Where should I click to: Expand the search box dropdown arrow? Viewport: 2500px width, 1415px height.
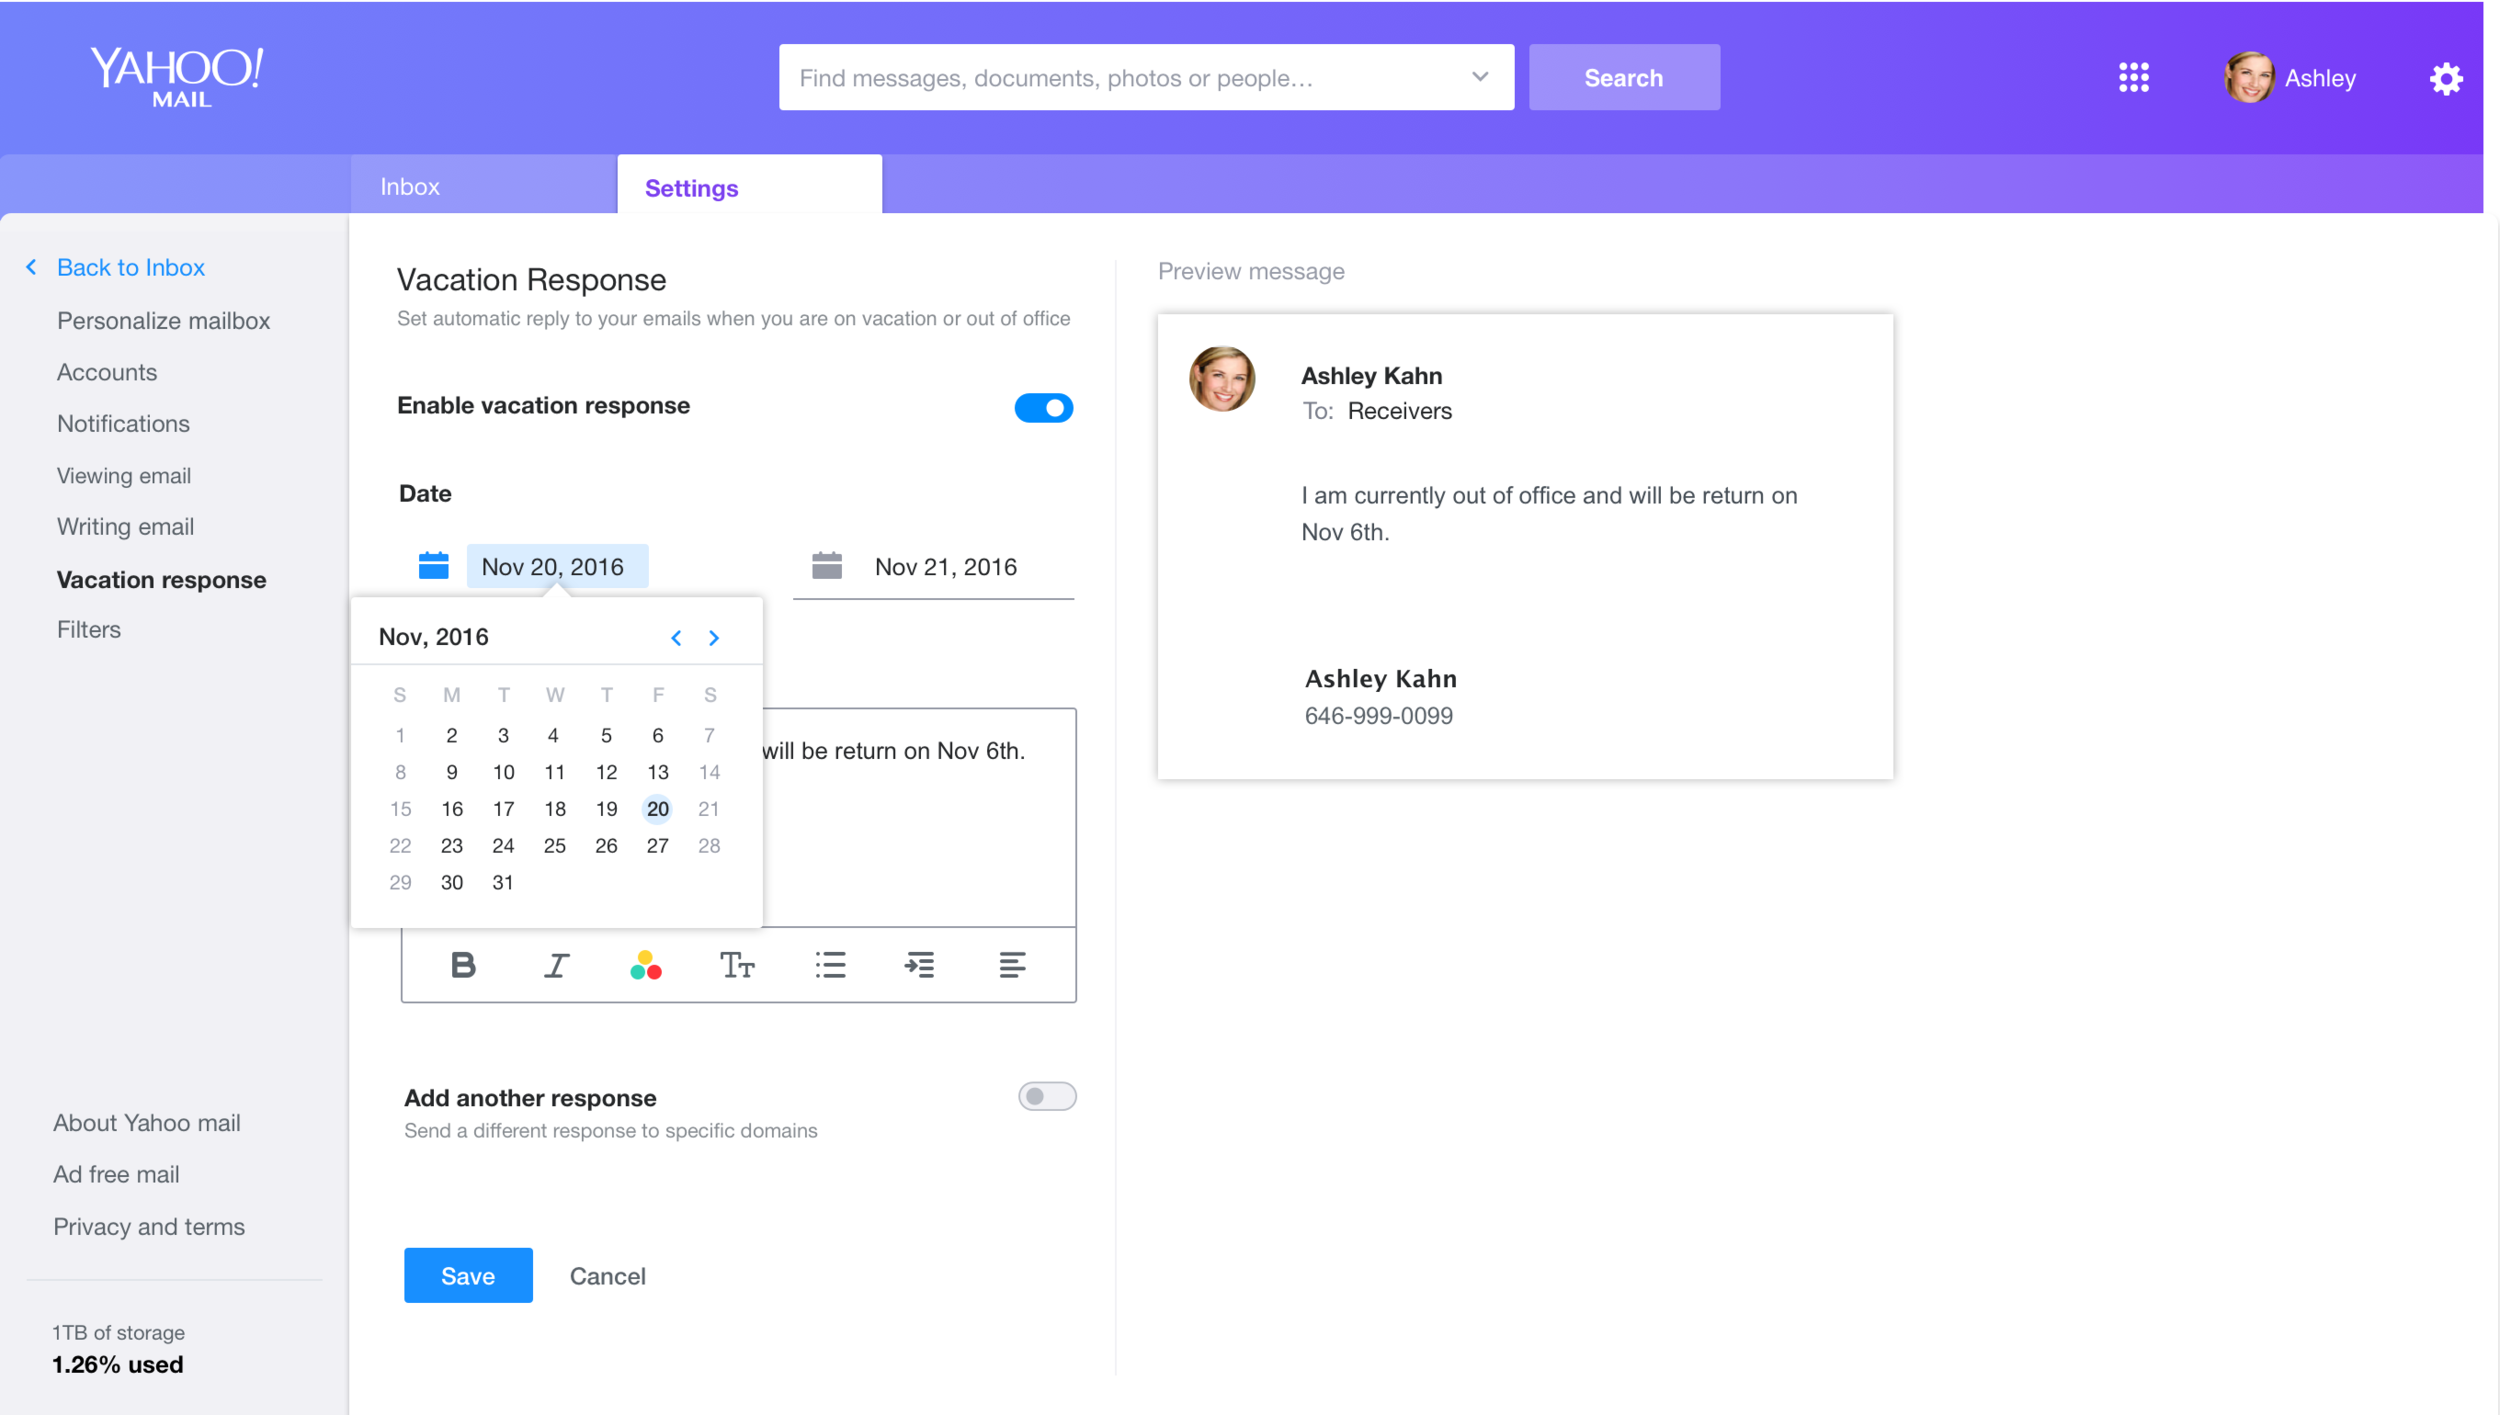point(1480,77)
